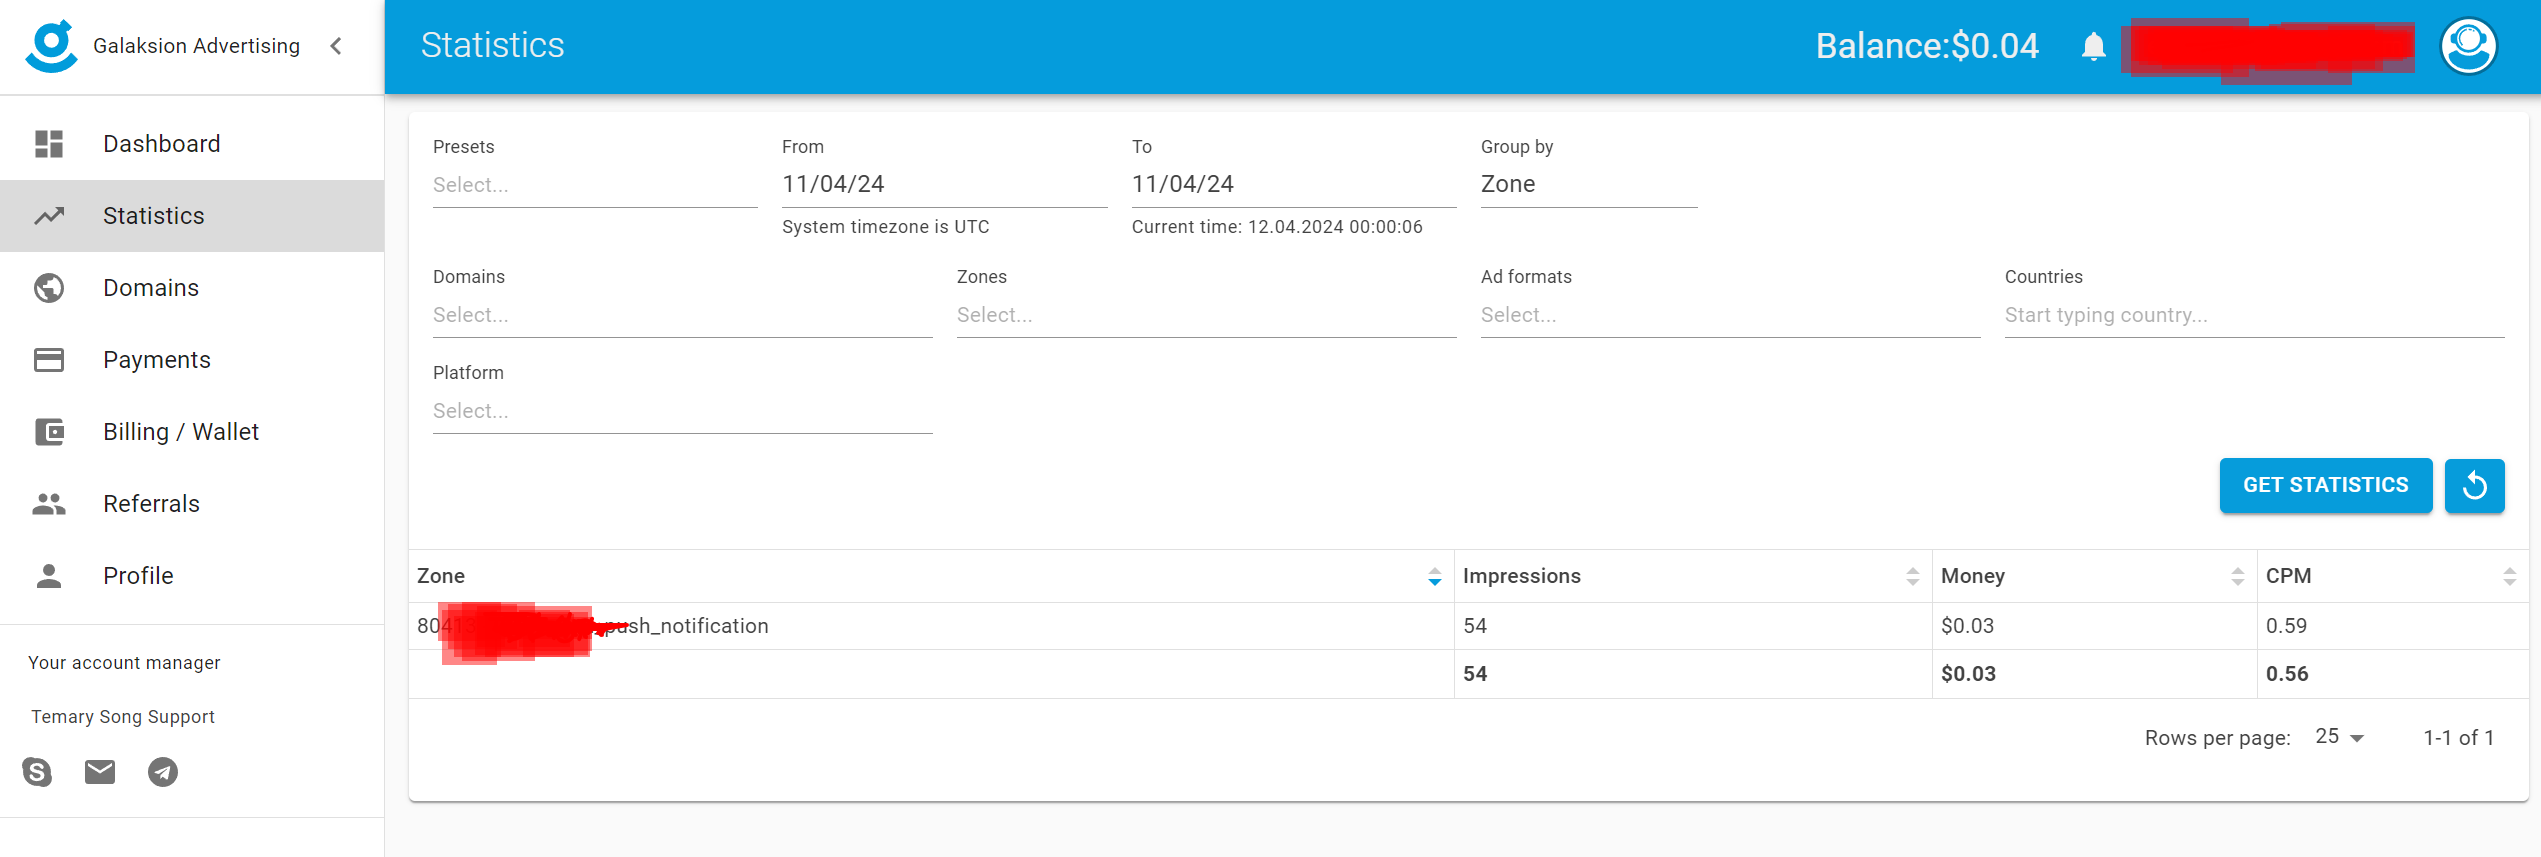The height and width of the screenshot is (857, 2541).
Task: Click the Current time text
Action: [x=1277, y=227]
